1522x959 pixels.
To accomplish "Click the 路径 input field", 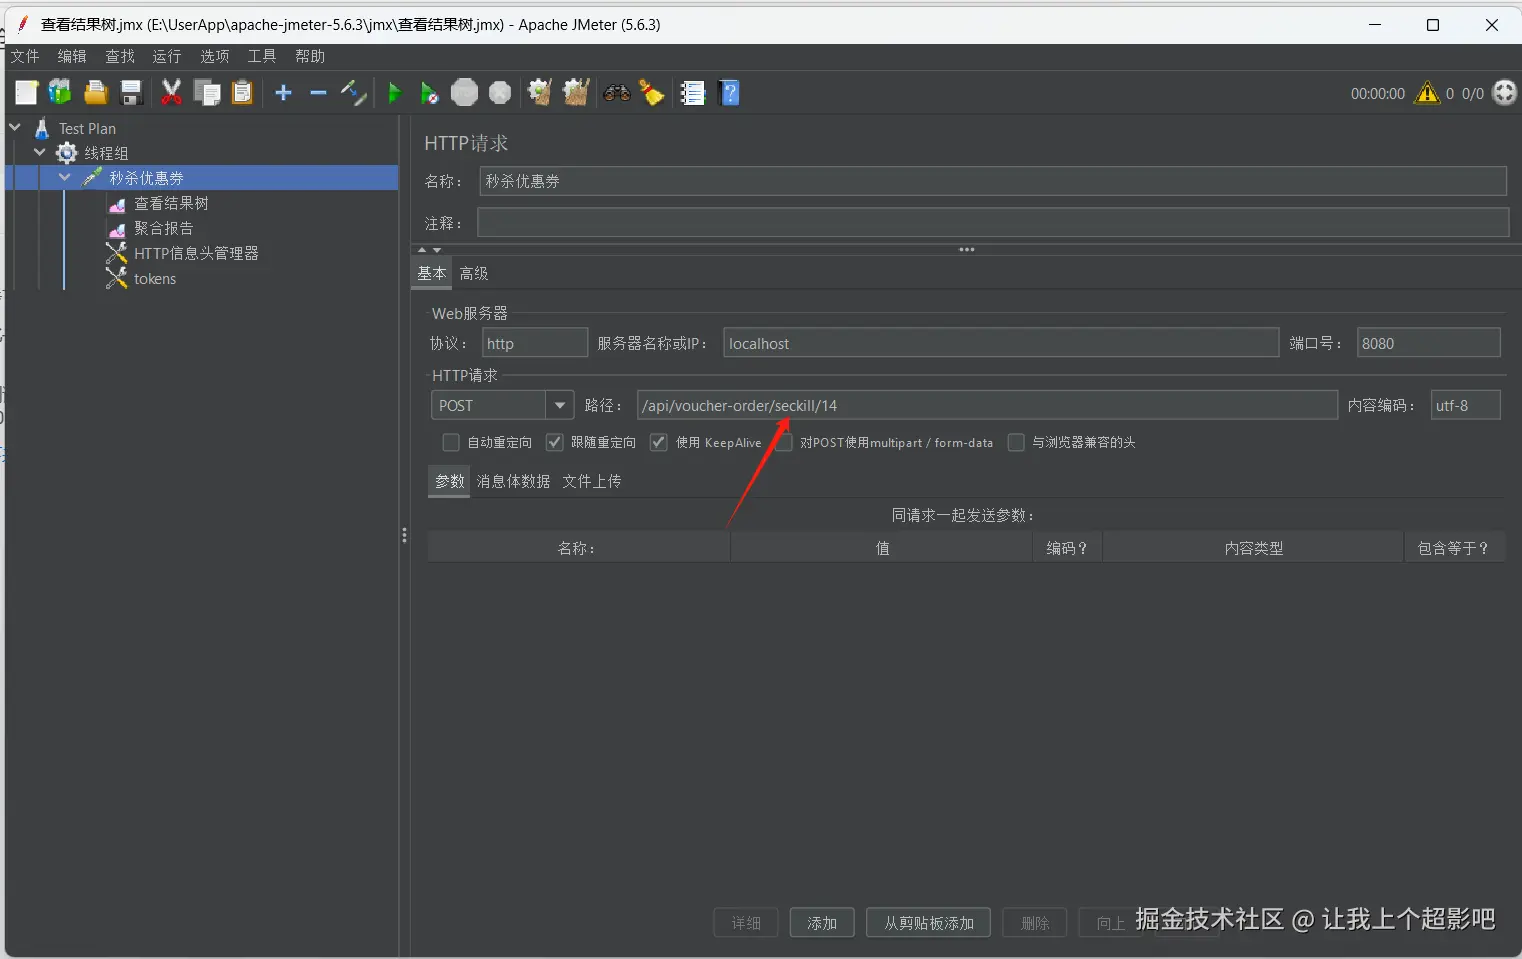I will pyautogui.click(x=987, y=405).
